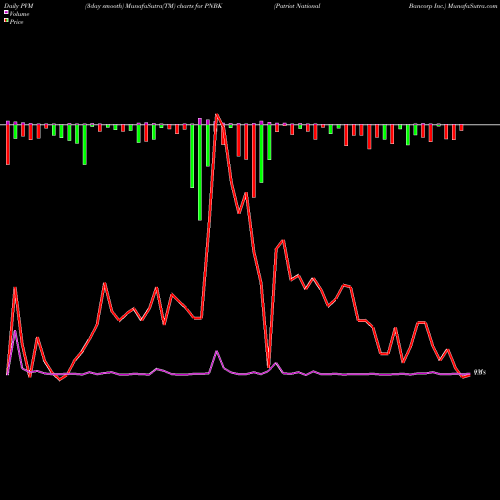
Task: Click the Price legend color swatch
Action: (6, 21)
